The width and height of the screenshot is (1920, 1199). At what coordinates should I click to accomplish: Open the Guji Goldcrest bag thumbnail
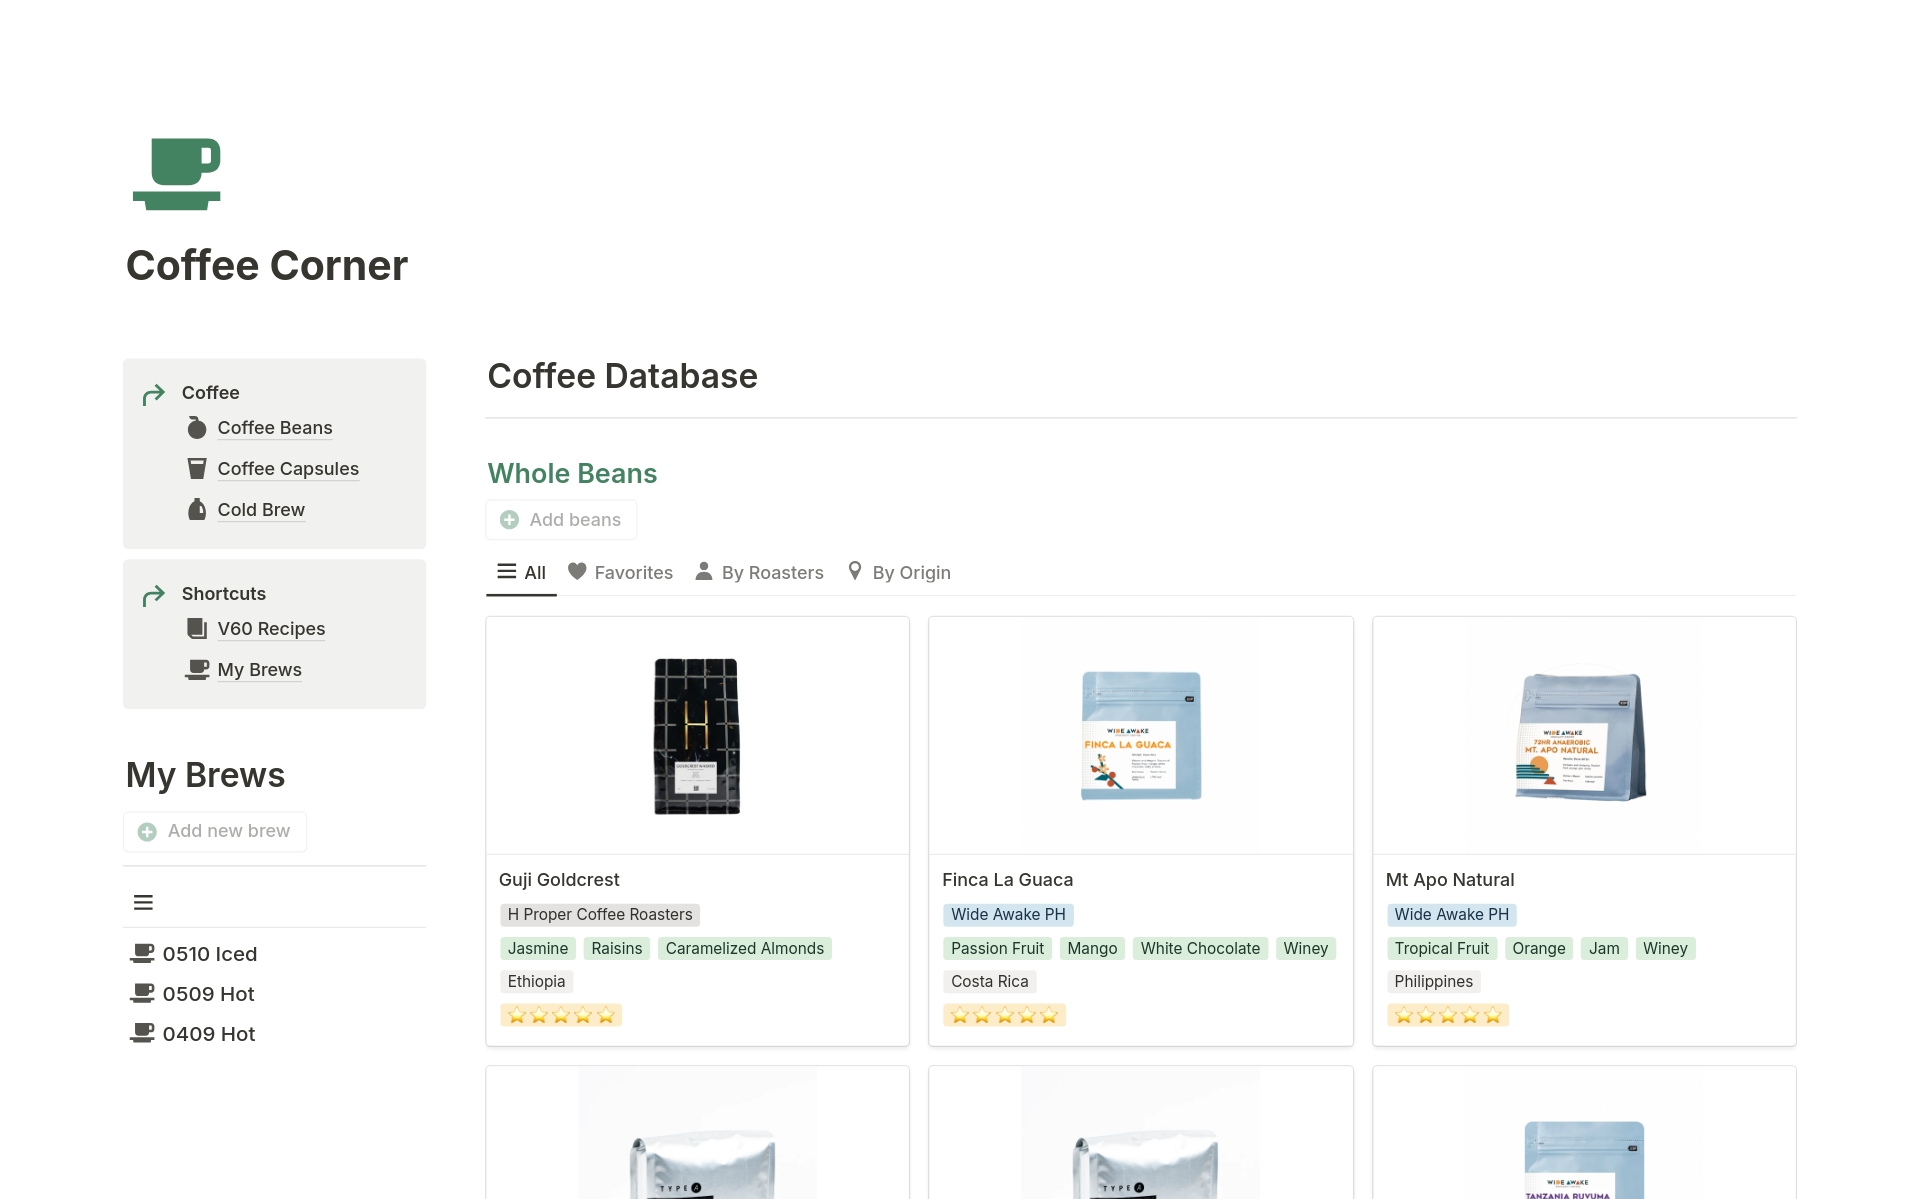pos(697,736)
